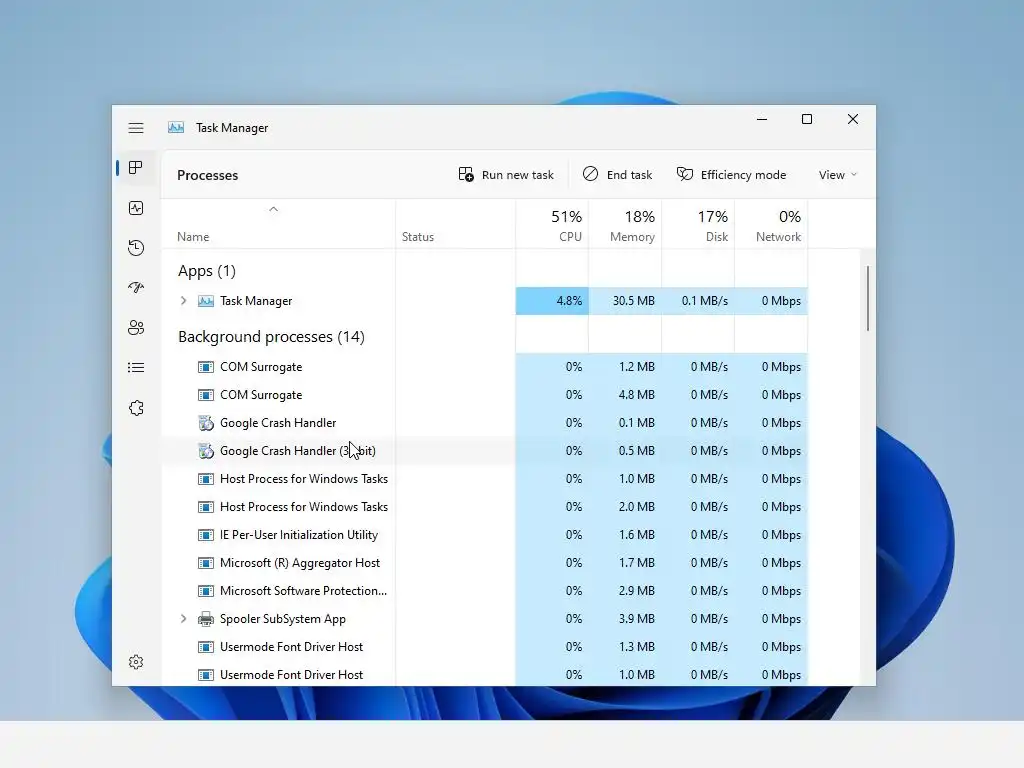
Task: Click Task Manager's 0.1 MB/s disk cell
Action: pyautogui.click(x=699, y=301)
